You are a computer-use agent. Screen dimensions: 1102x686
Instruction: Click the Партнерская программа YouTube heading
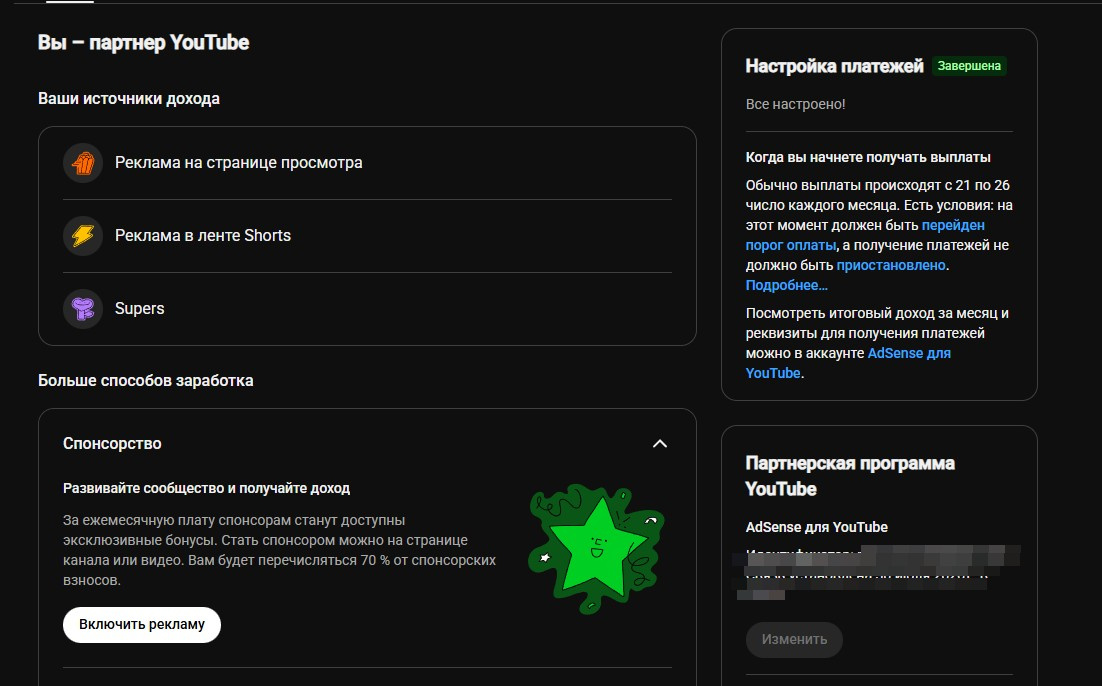[x=850, y=476]
